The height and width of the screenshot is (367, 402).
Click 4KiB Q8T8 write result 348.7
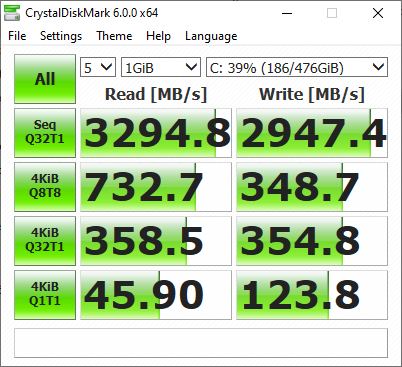pyautogui.click(x=312, y=187)
